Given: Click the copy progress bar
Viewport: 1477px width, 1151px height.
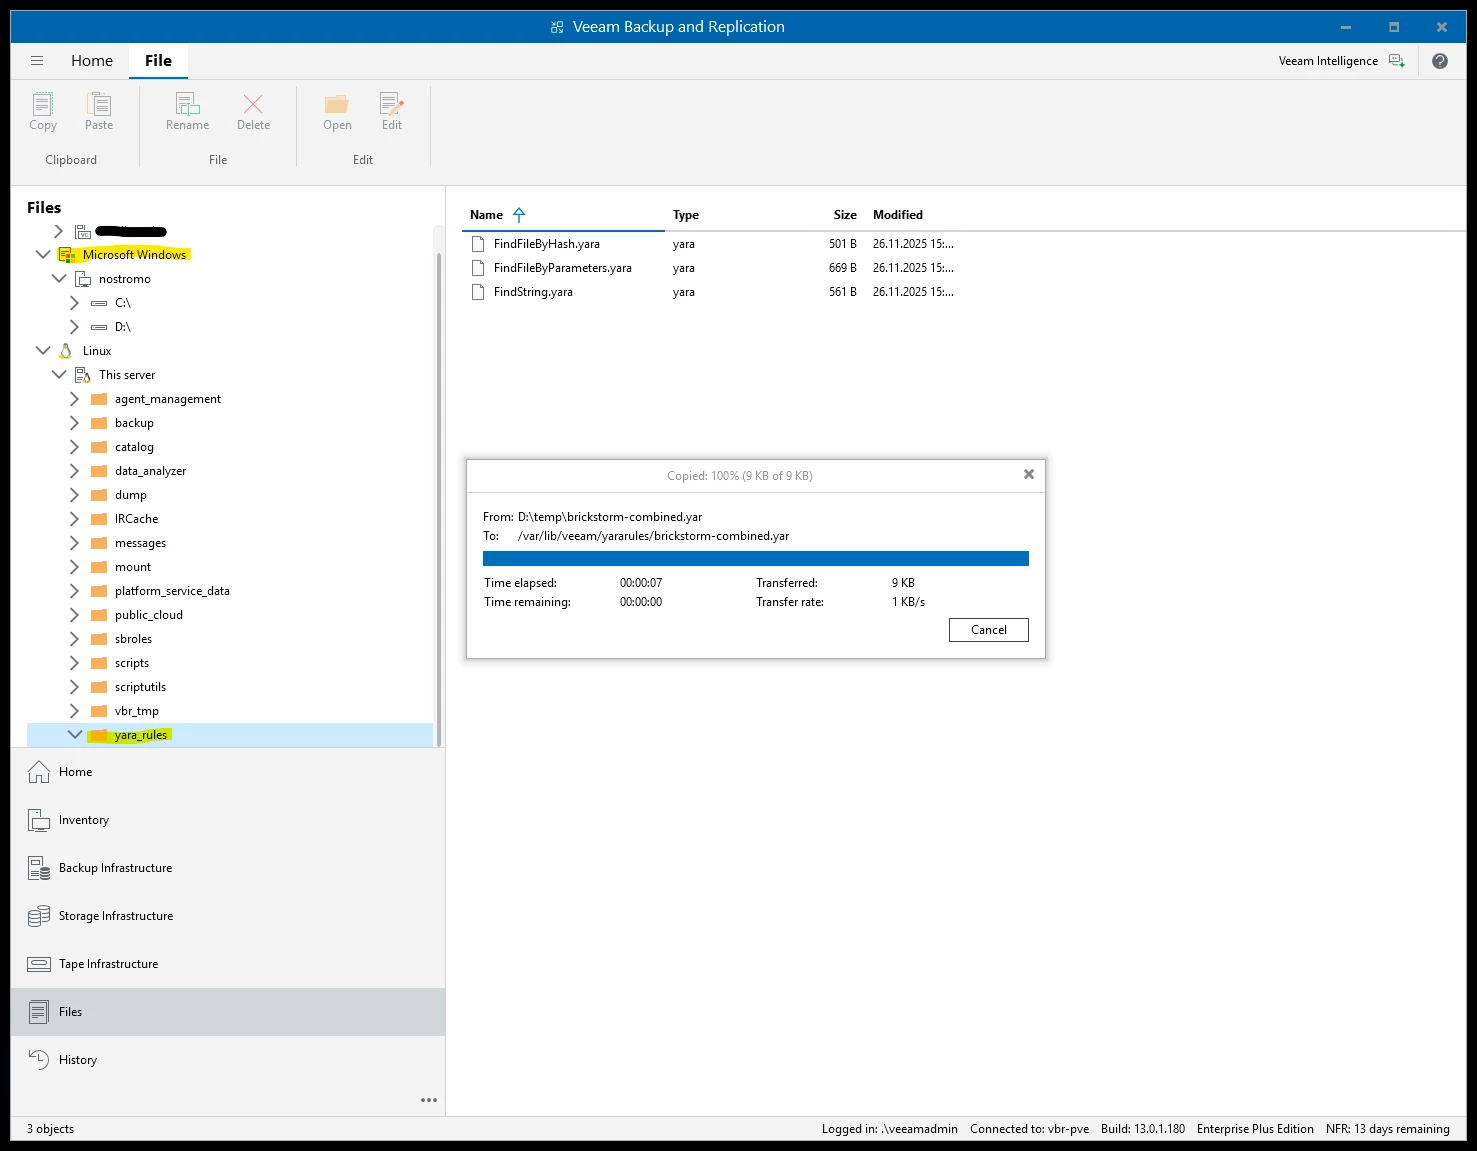Looking at the screenshot, I should (755, 559).
